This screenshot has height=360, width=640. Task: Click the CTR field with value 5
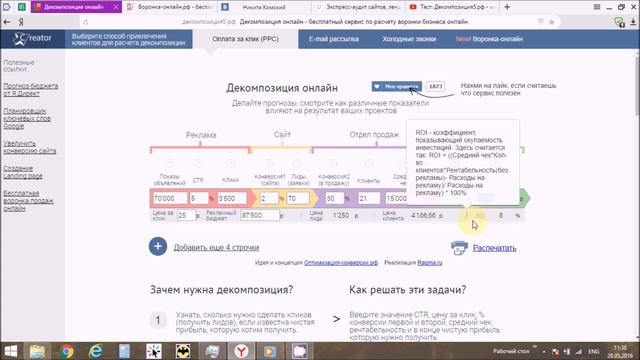(199, 198)
